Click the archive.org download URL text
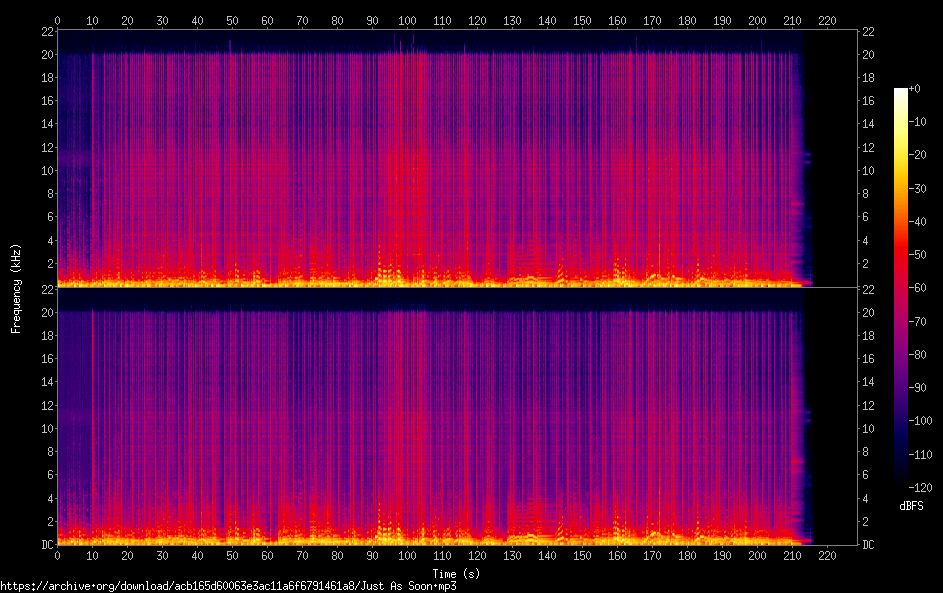The image size is (943, 593). [x=228, y=586]
